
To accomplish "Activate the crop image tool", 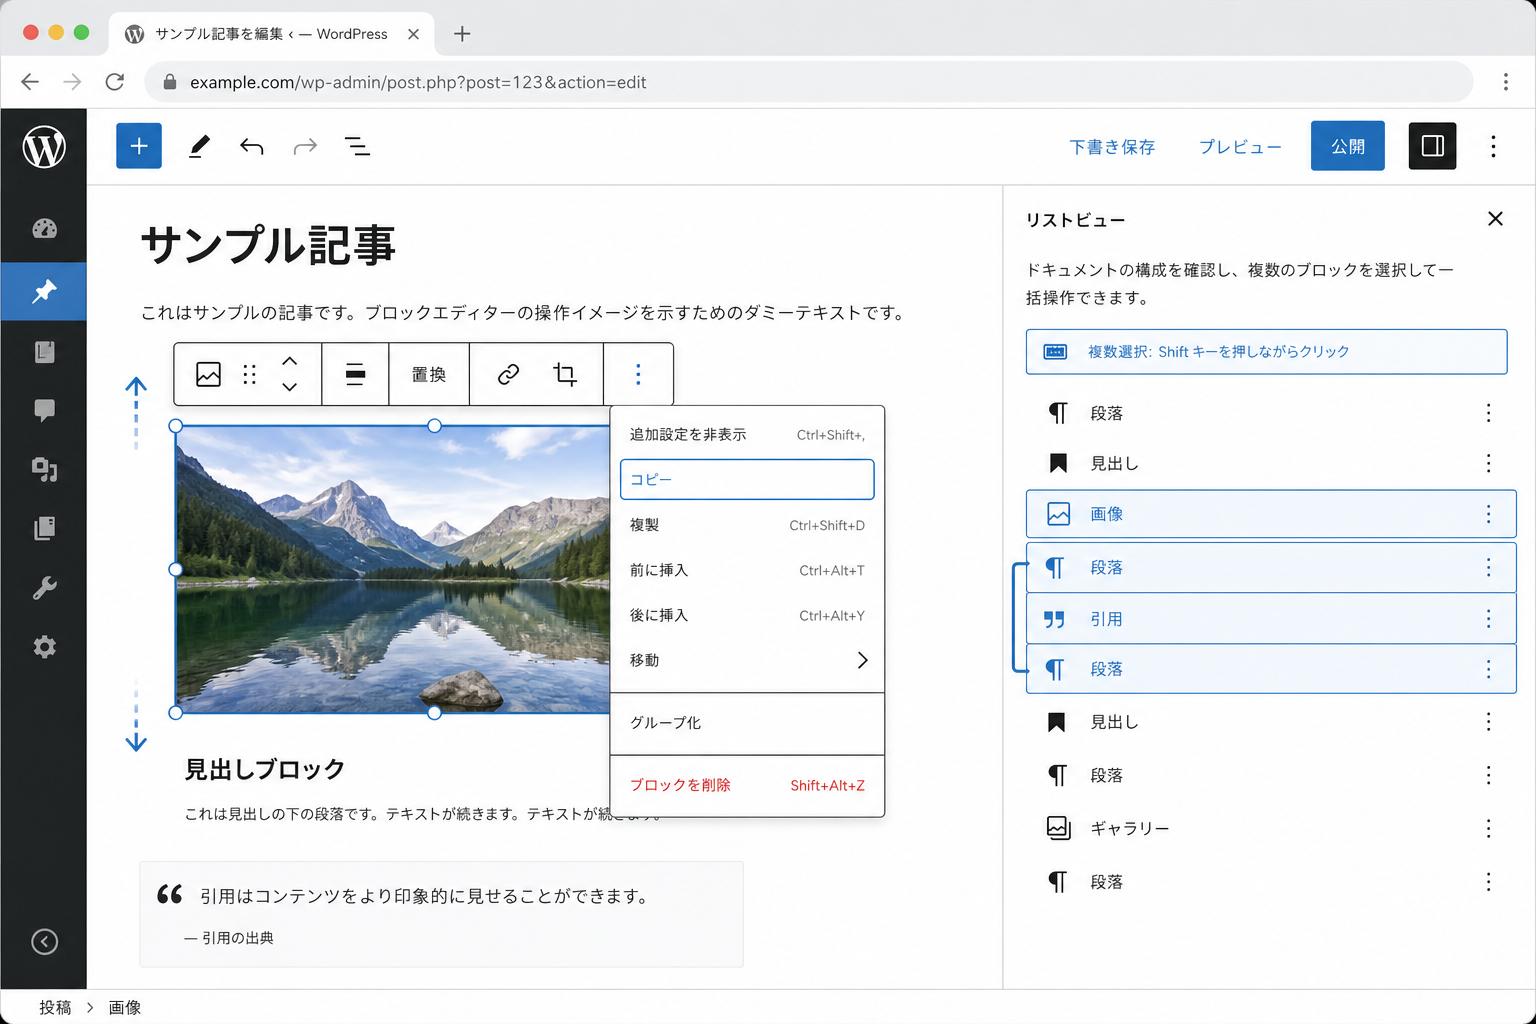I will pyautogui.click(x=565, y=374).
